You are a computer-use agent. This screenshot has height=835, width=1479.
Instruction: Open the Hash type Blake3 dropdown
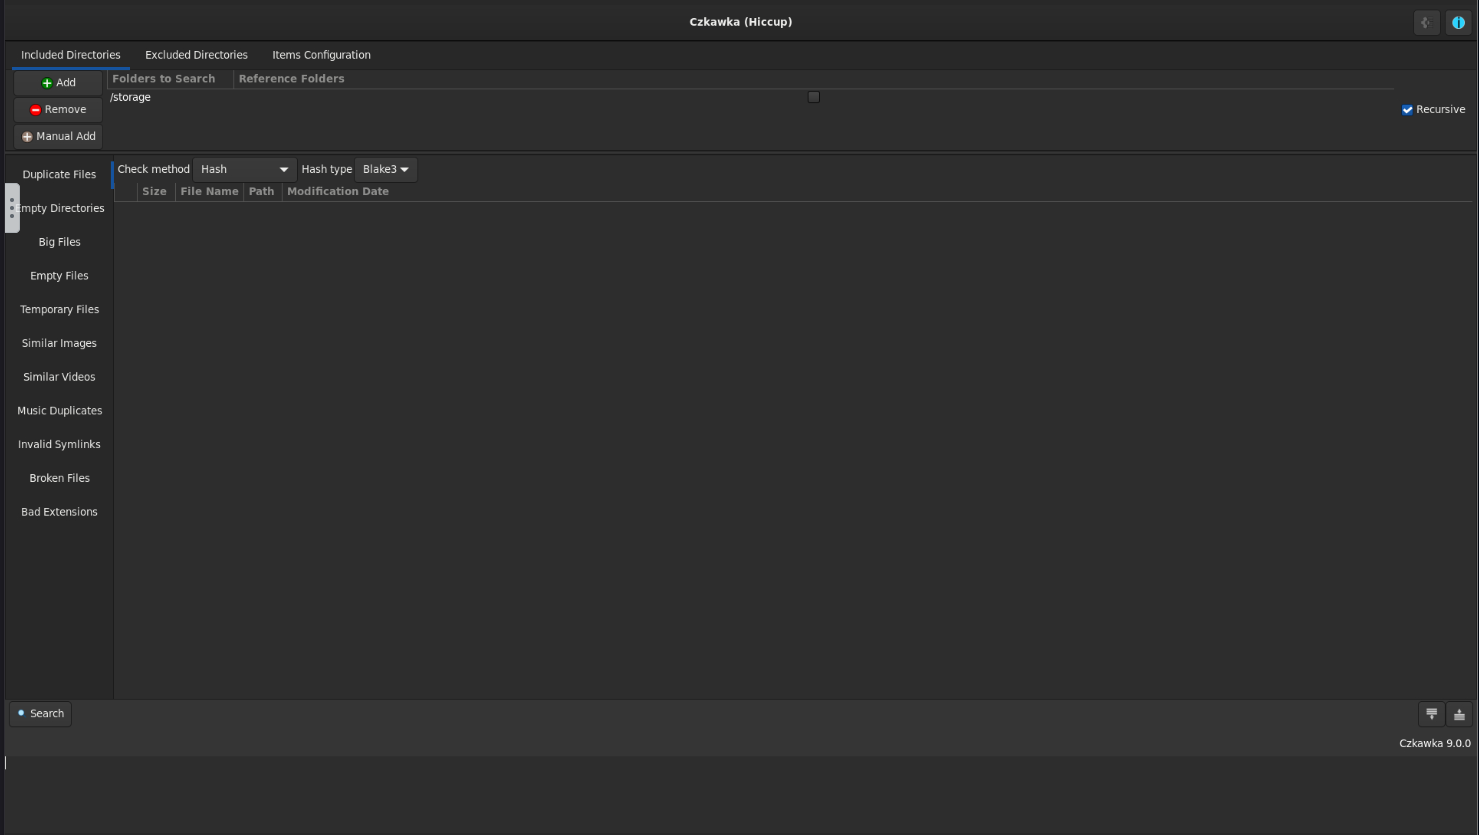[x=386, y=170]
